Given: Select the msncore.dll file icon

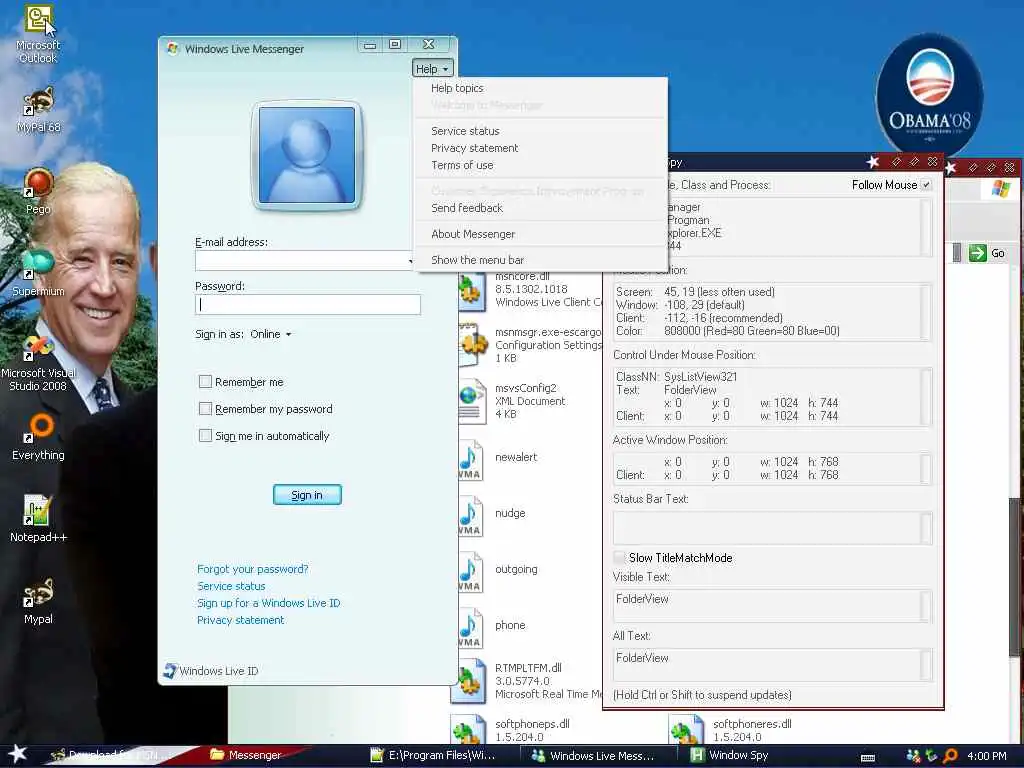Looking at the screenshot, I should (x=473, y=291).
